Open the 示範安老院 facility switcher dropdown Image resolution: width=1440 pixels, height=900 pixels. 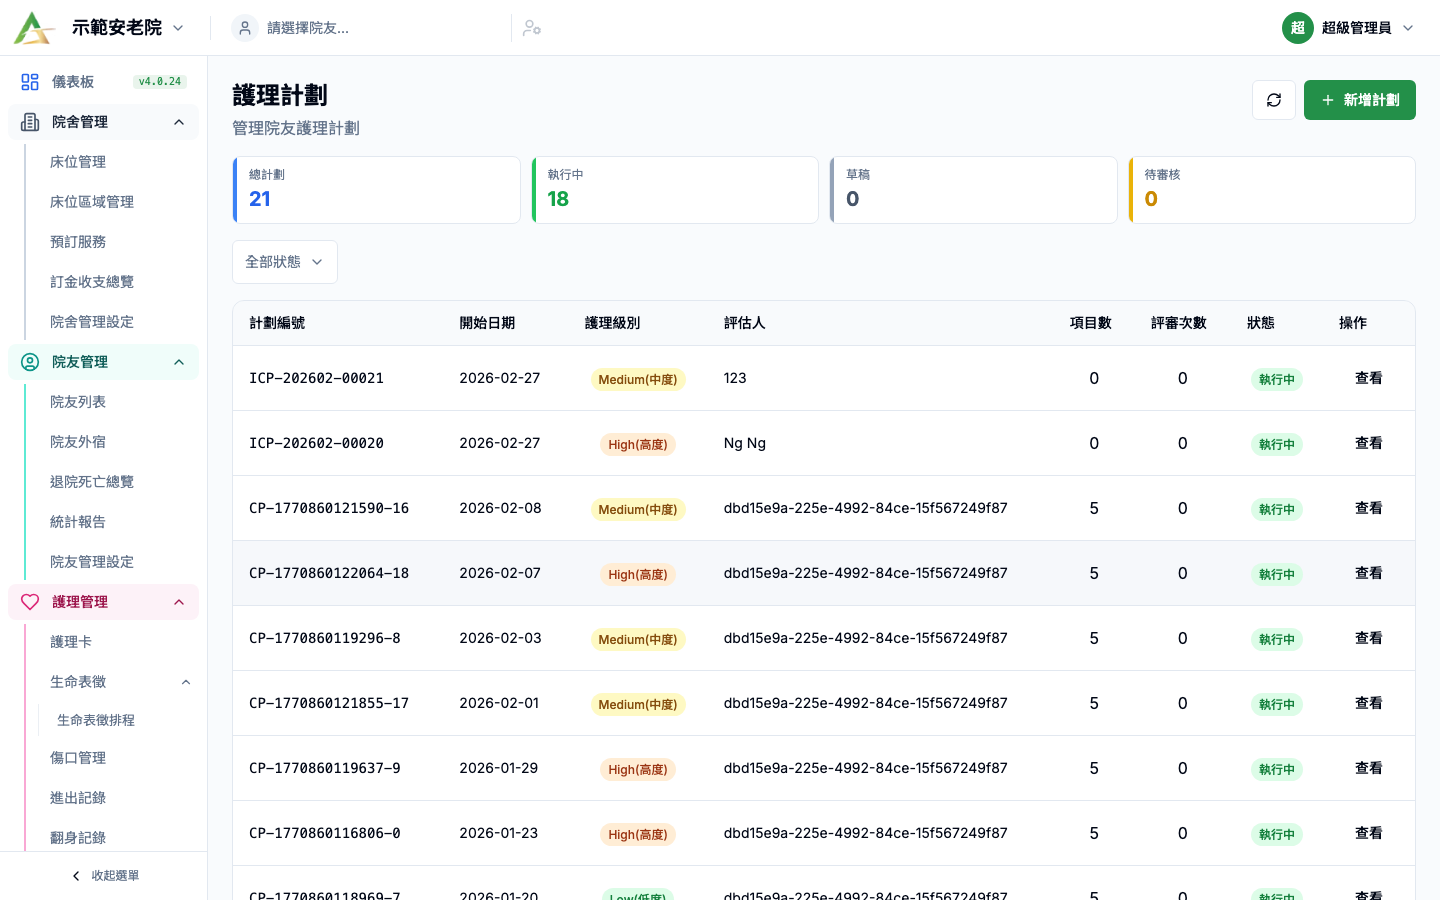click(x=128, y=28)
